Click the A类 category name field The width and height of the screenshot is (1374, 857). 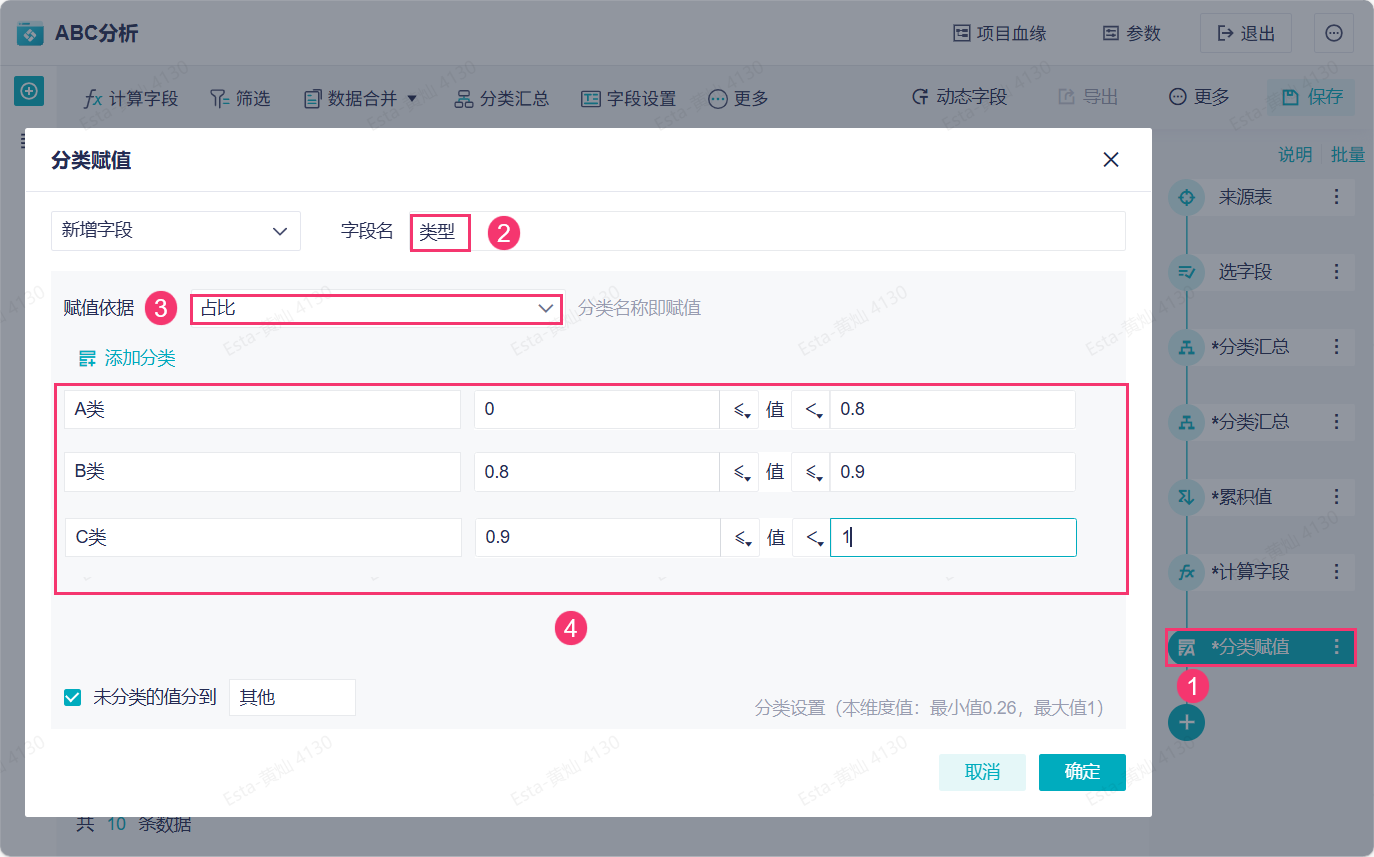[x=262, y=409]
